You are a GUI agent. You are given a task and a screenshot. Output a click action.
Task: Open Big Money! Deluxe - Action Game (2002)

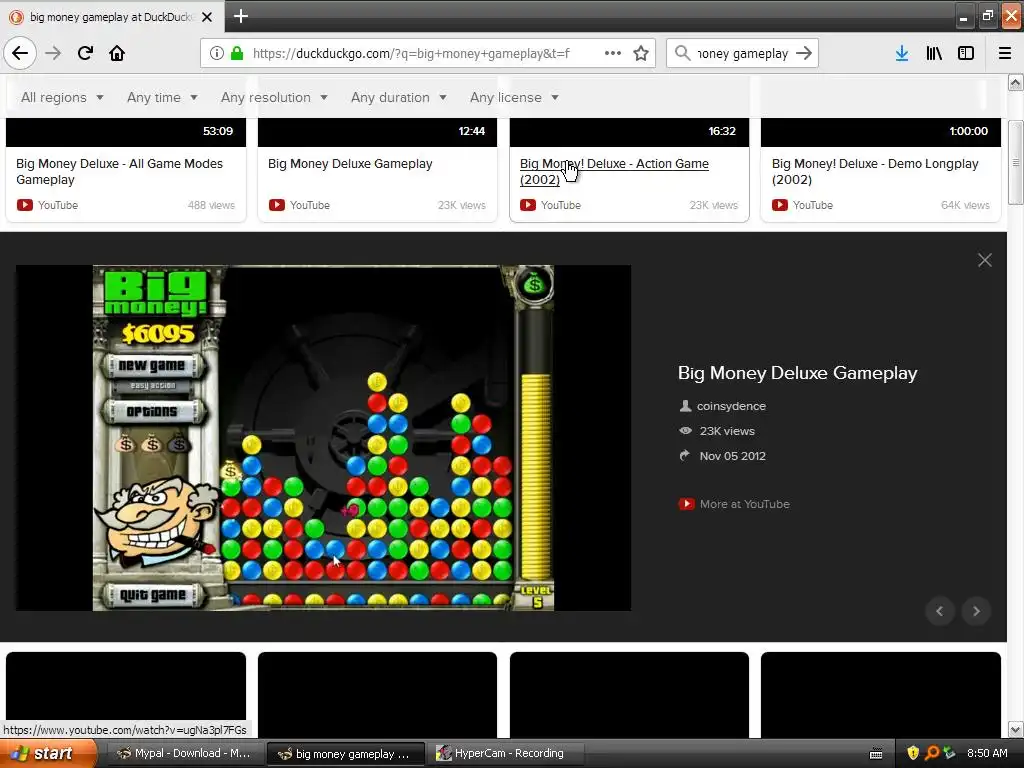(x=614, y=172)
